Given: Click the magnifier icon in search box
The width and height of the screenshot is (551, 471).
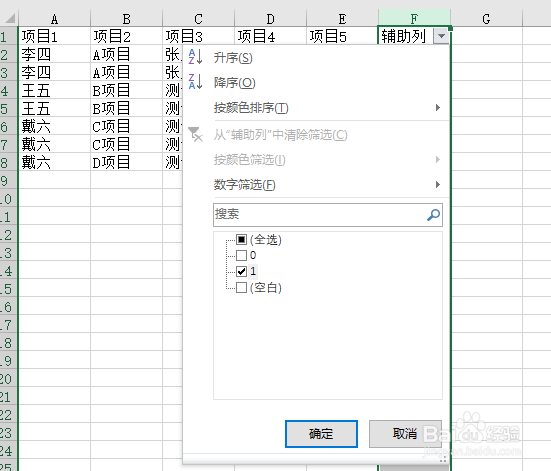Looking at the screenshot, I should tap(433, 215).
